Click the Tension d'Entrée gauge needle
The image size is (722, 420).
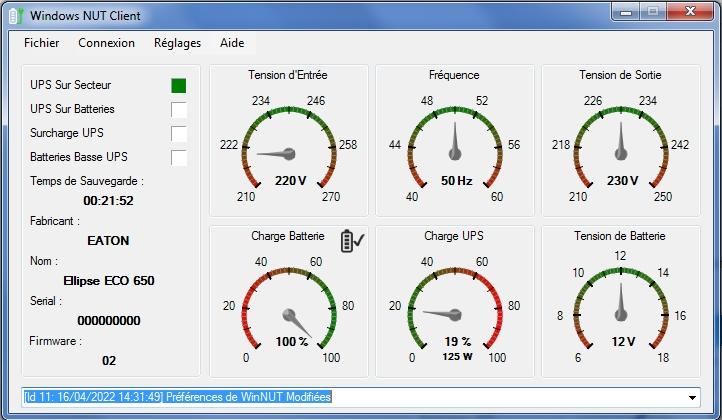[x=276, y=154]
